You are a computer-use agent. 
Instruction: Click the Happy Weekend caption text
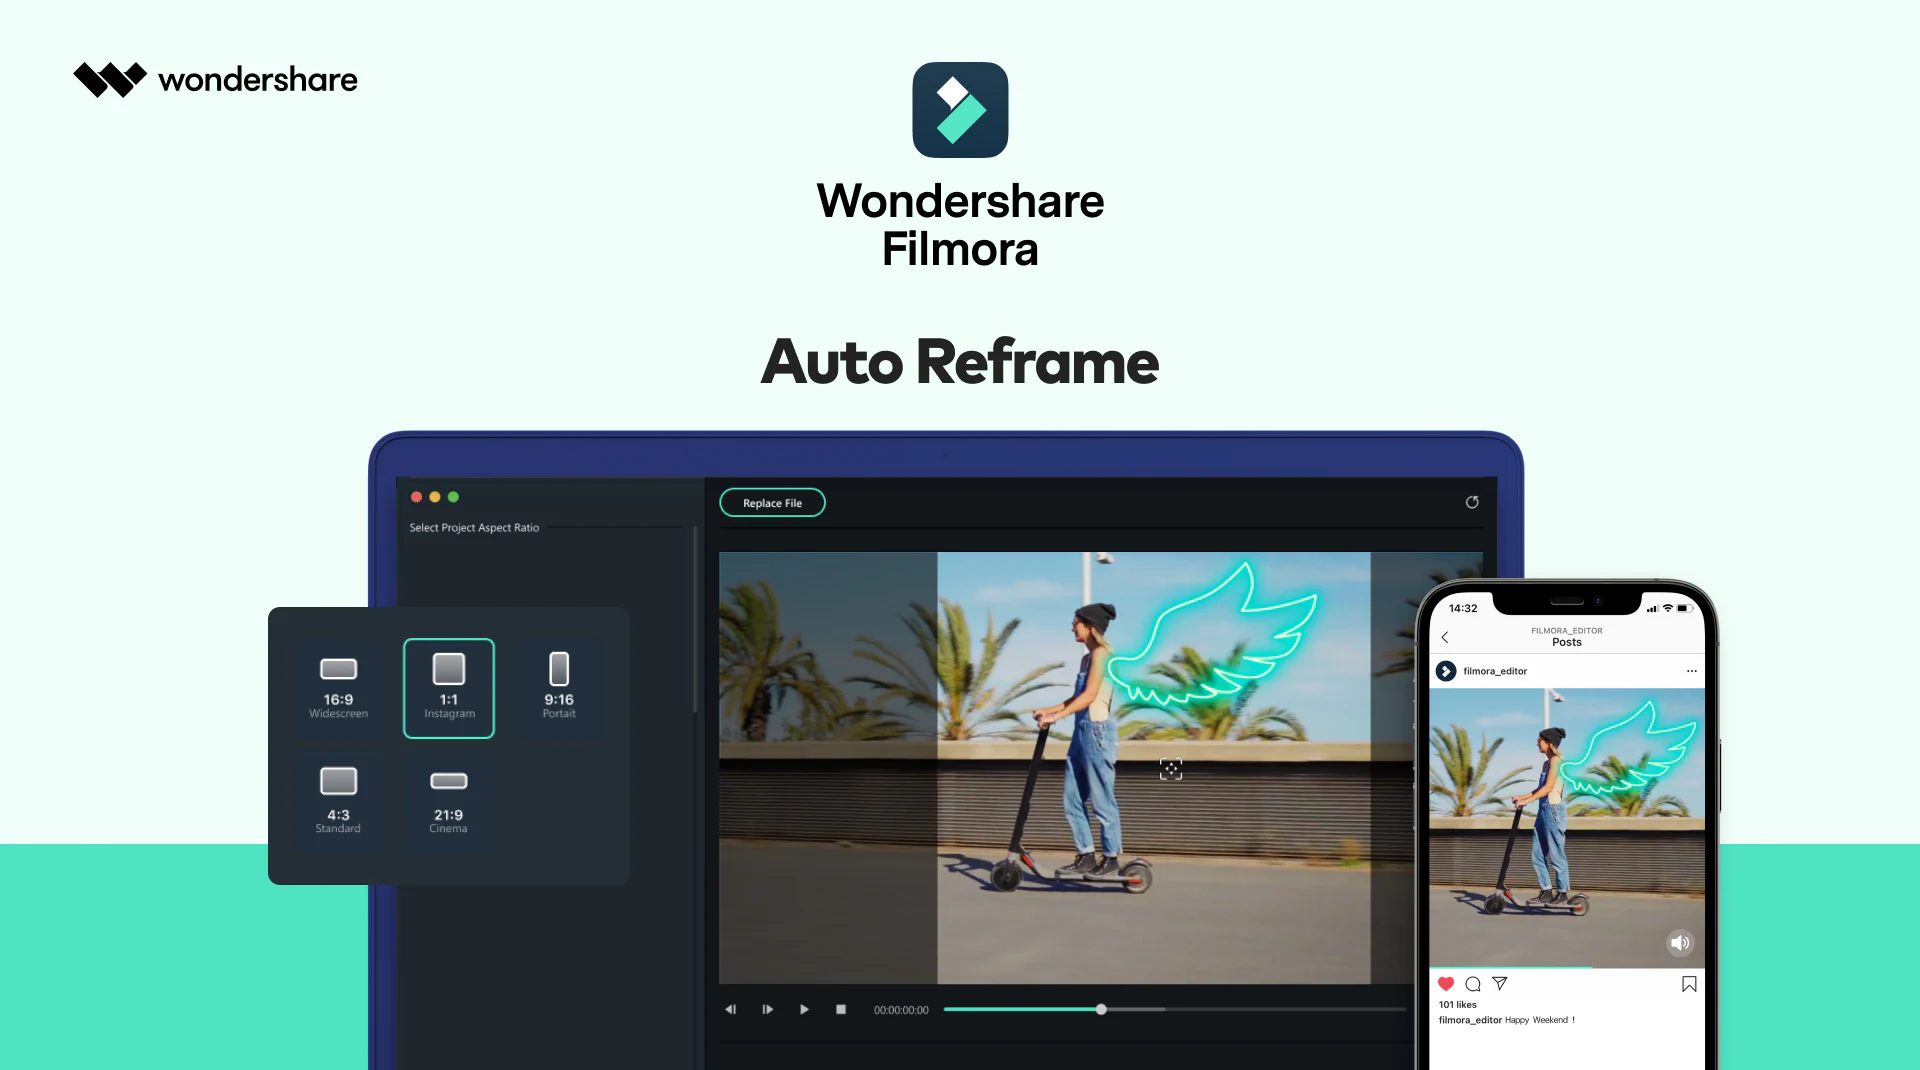1540,1020
